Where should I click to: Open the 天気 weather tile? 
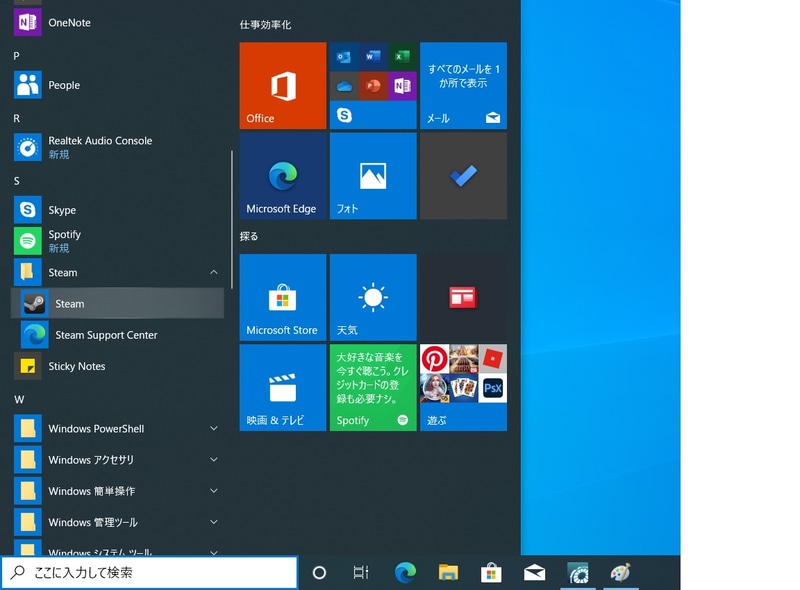coord(373,297)
